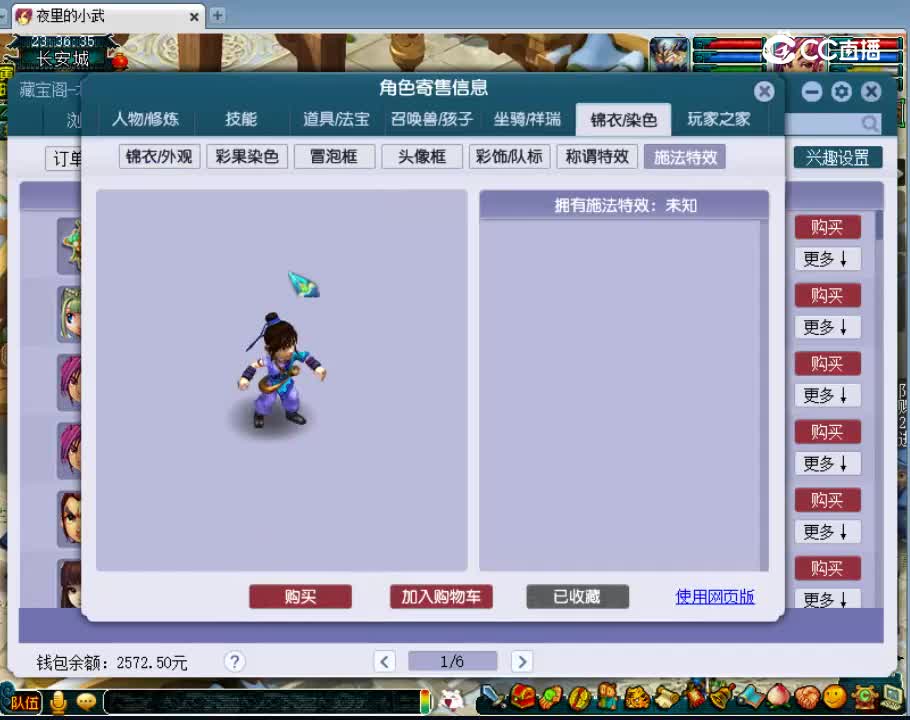Open the bear doll pet icon

pyautogui.click(x=607, y=696)
